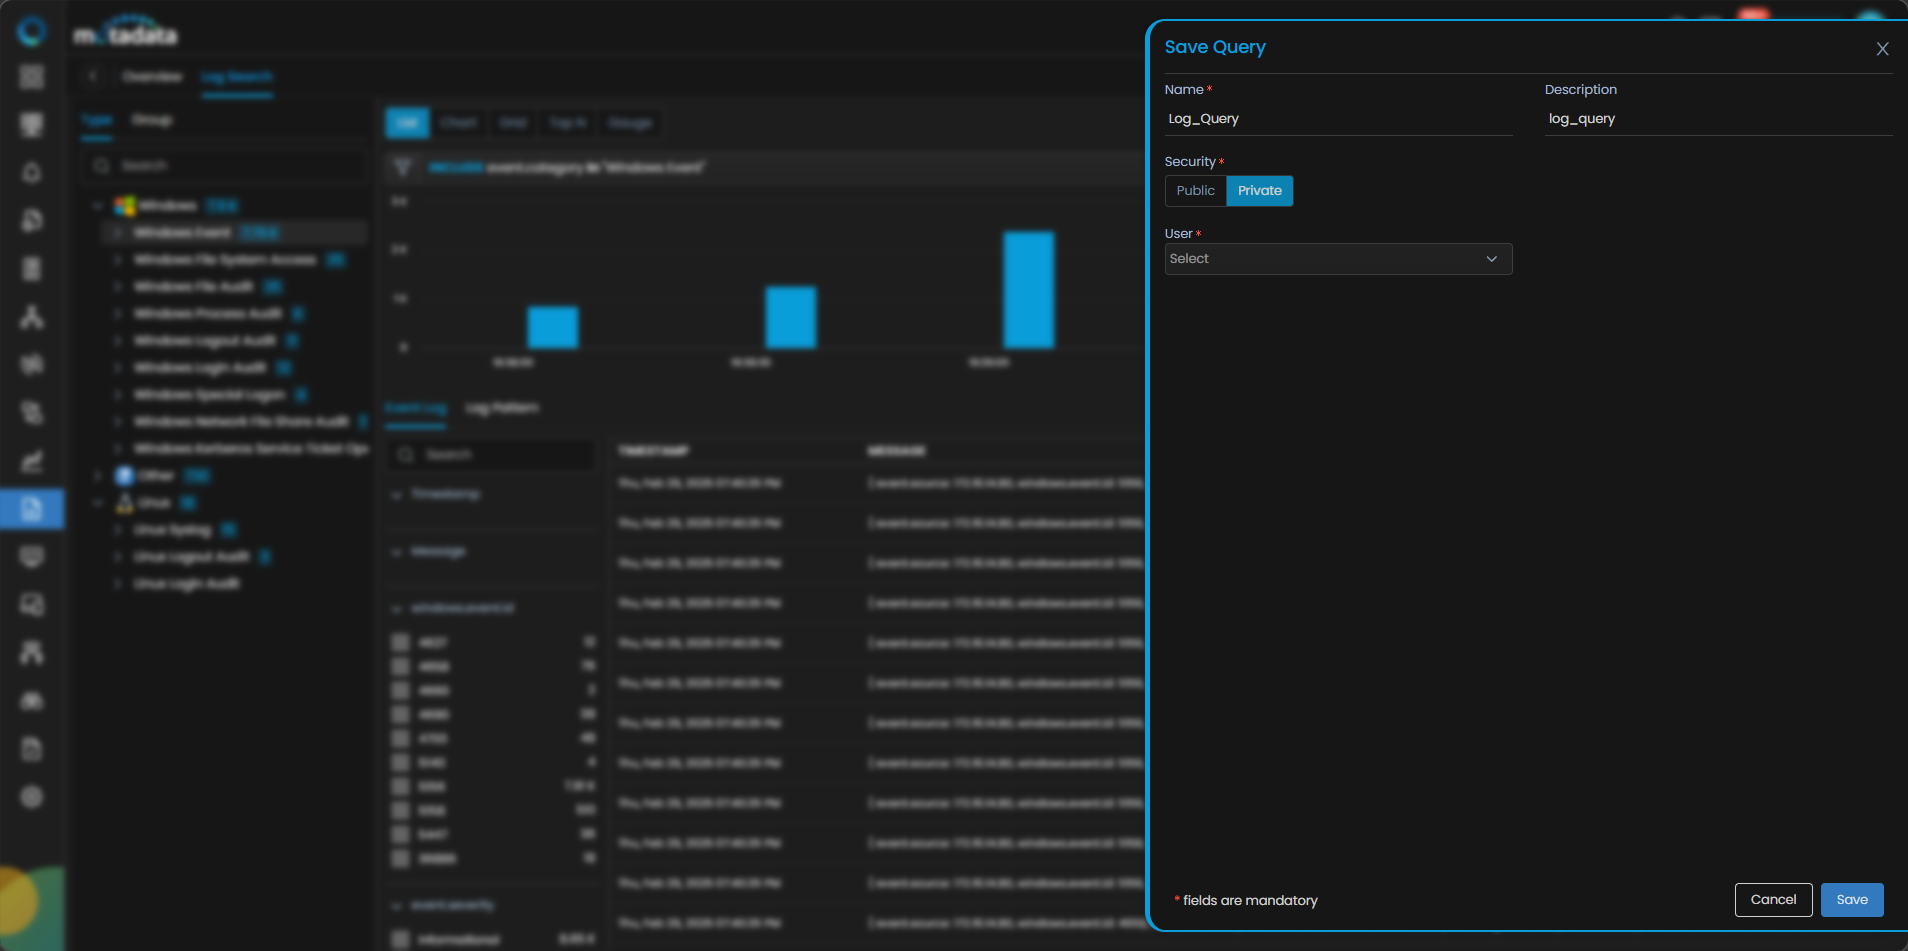Select Public security option
This screenshot has height=951, width=1908.
[x=1195, y=191]
